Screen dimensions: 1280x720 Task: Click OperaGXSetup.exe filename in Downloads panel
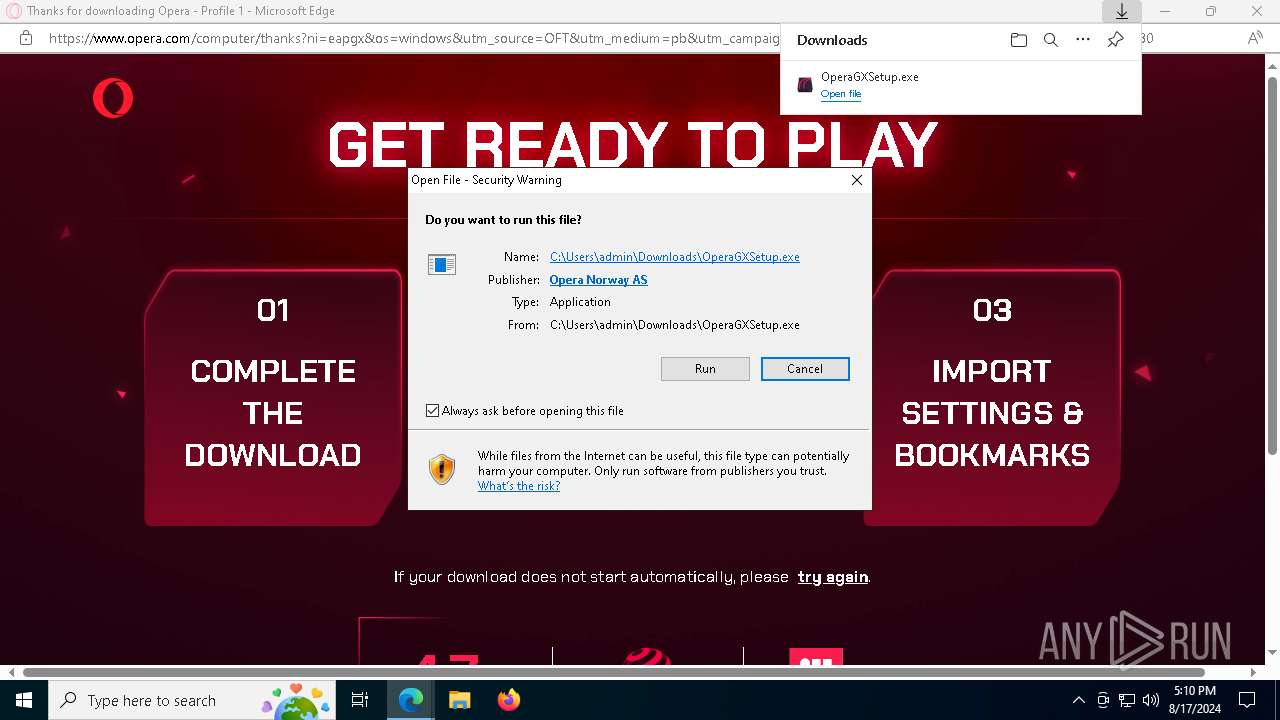click(x=869, y=77)
